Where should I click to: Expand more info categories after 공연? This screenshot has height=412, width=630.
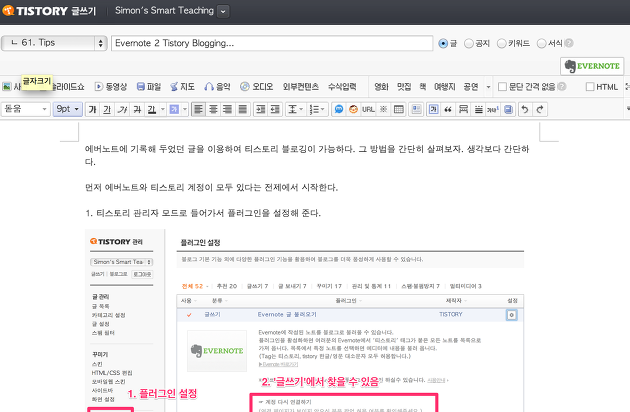[488, 87]
